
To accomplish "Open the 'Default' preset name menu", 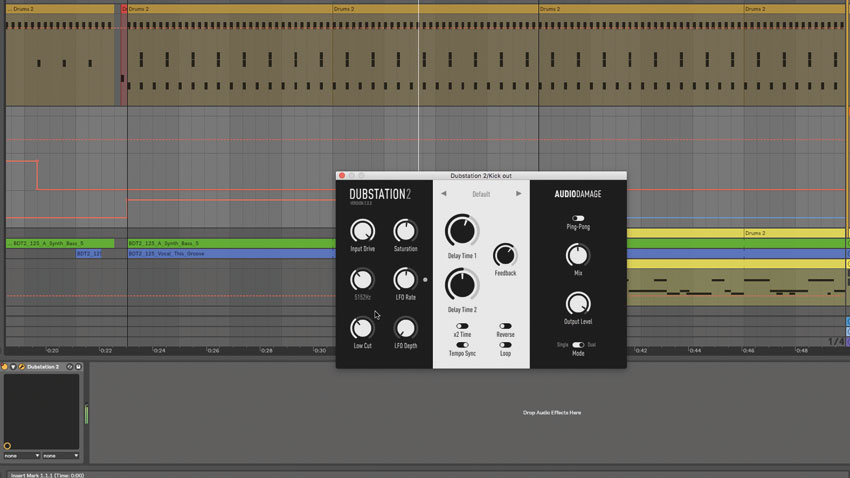I will coord(481,194).
